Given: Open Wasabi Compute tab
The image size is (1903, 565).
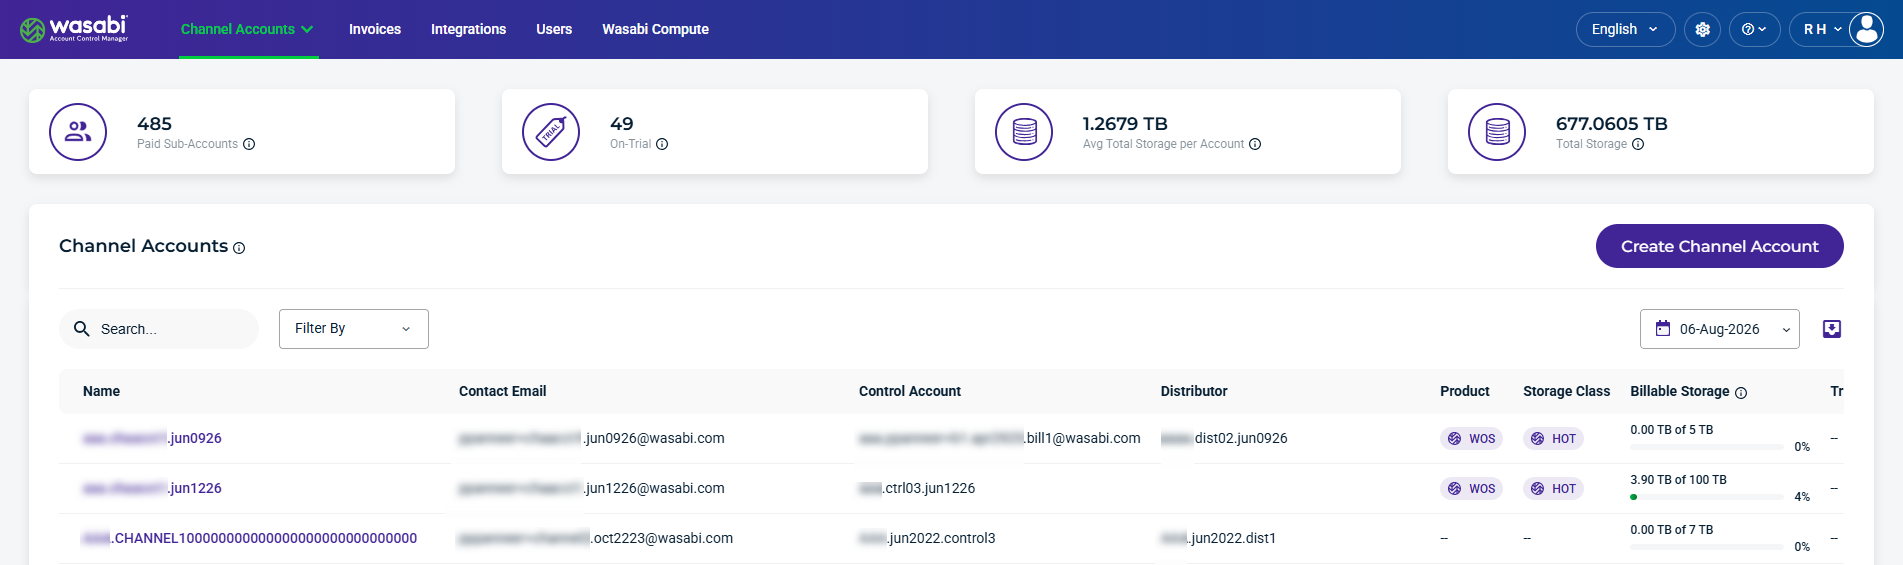Looking at the screenshot, I should pyautogui.click(x=655, y=29).
